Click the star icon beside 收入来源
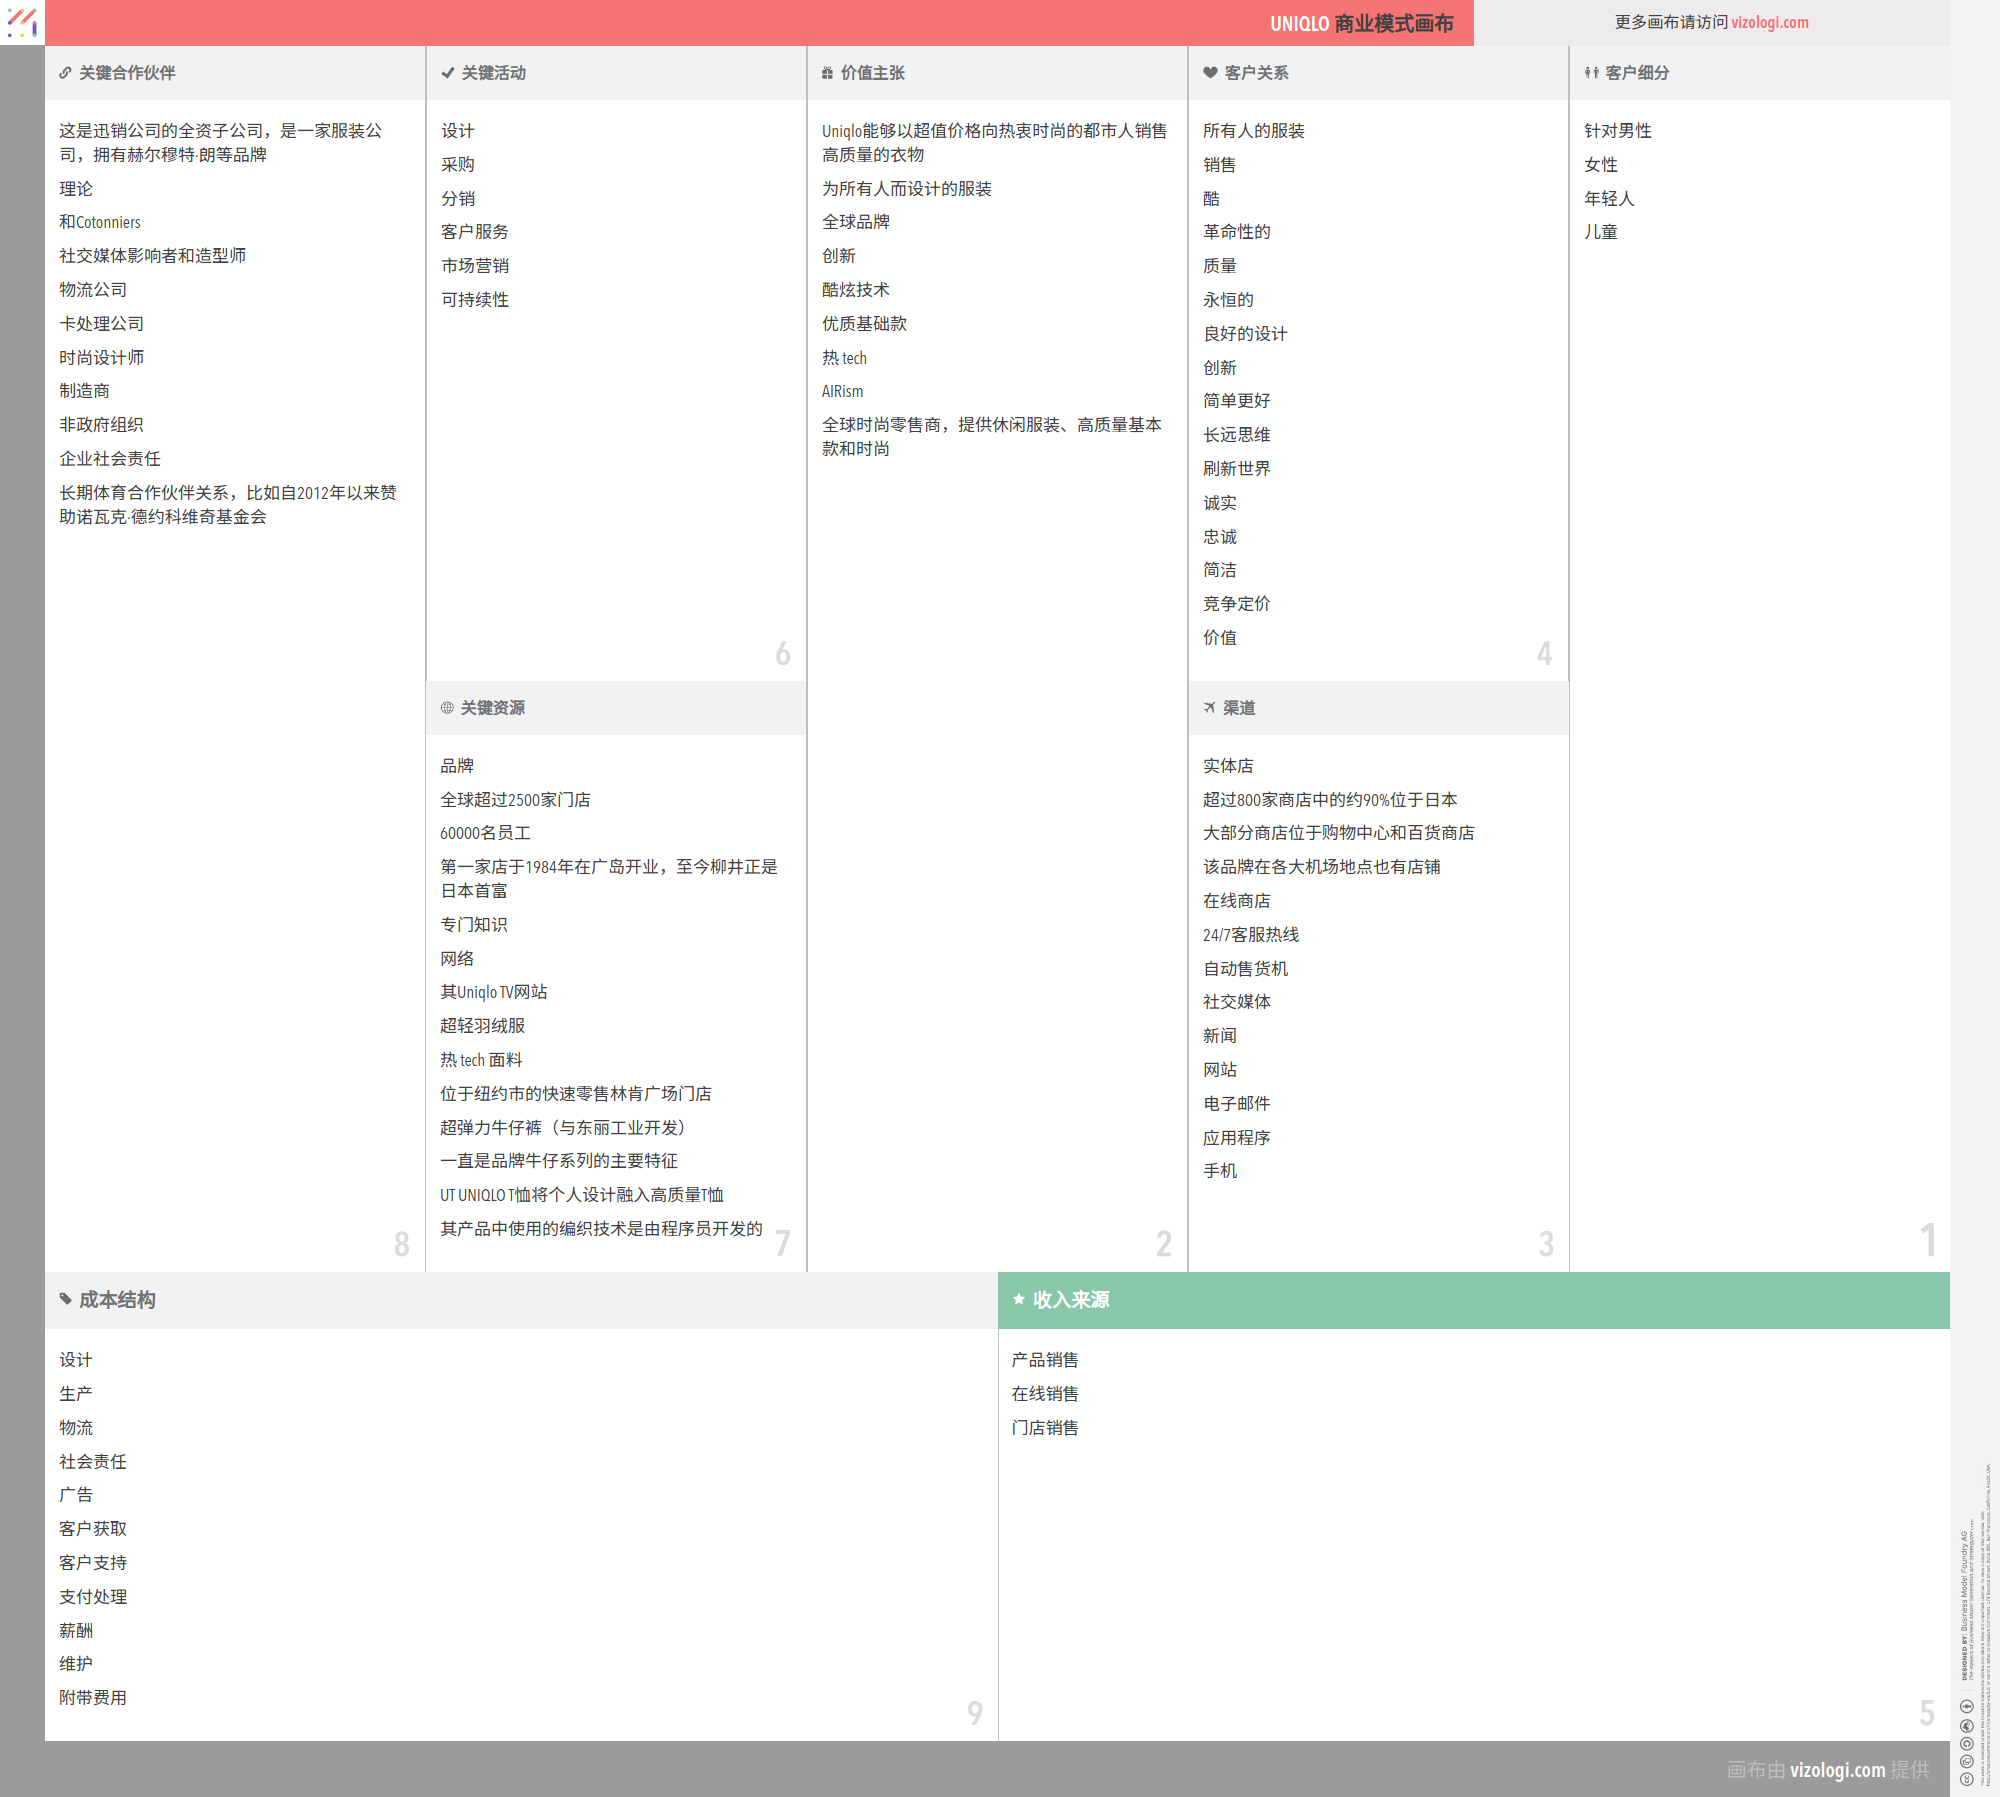Screen dimensions: 2000x1797 click(1019, 1299)
